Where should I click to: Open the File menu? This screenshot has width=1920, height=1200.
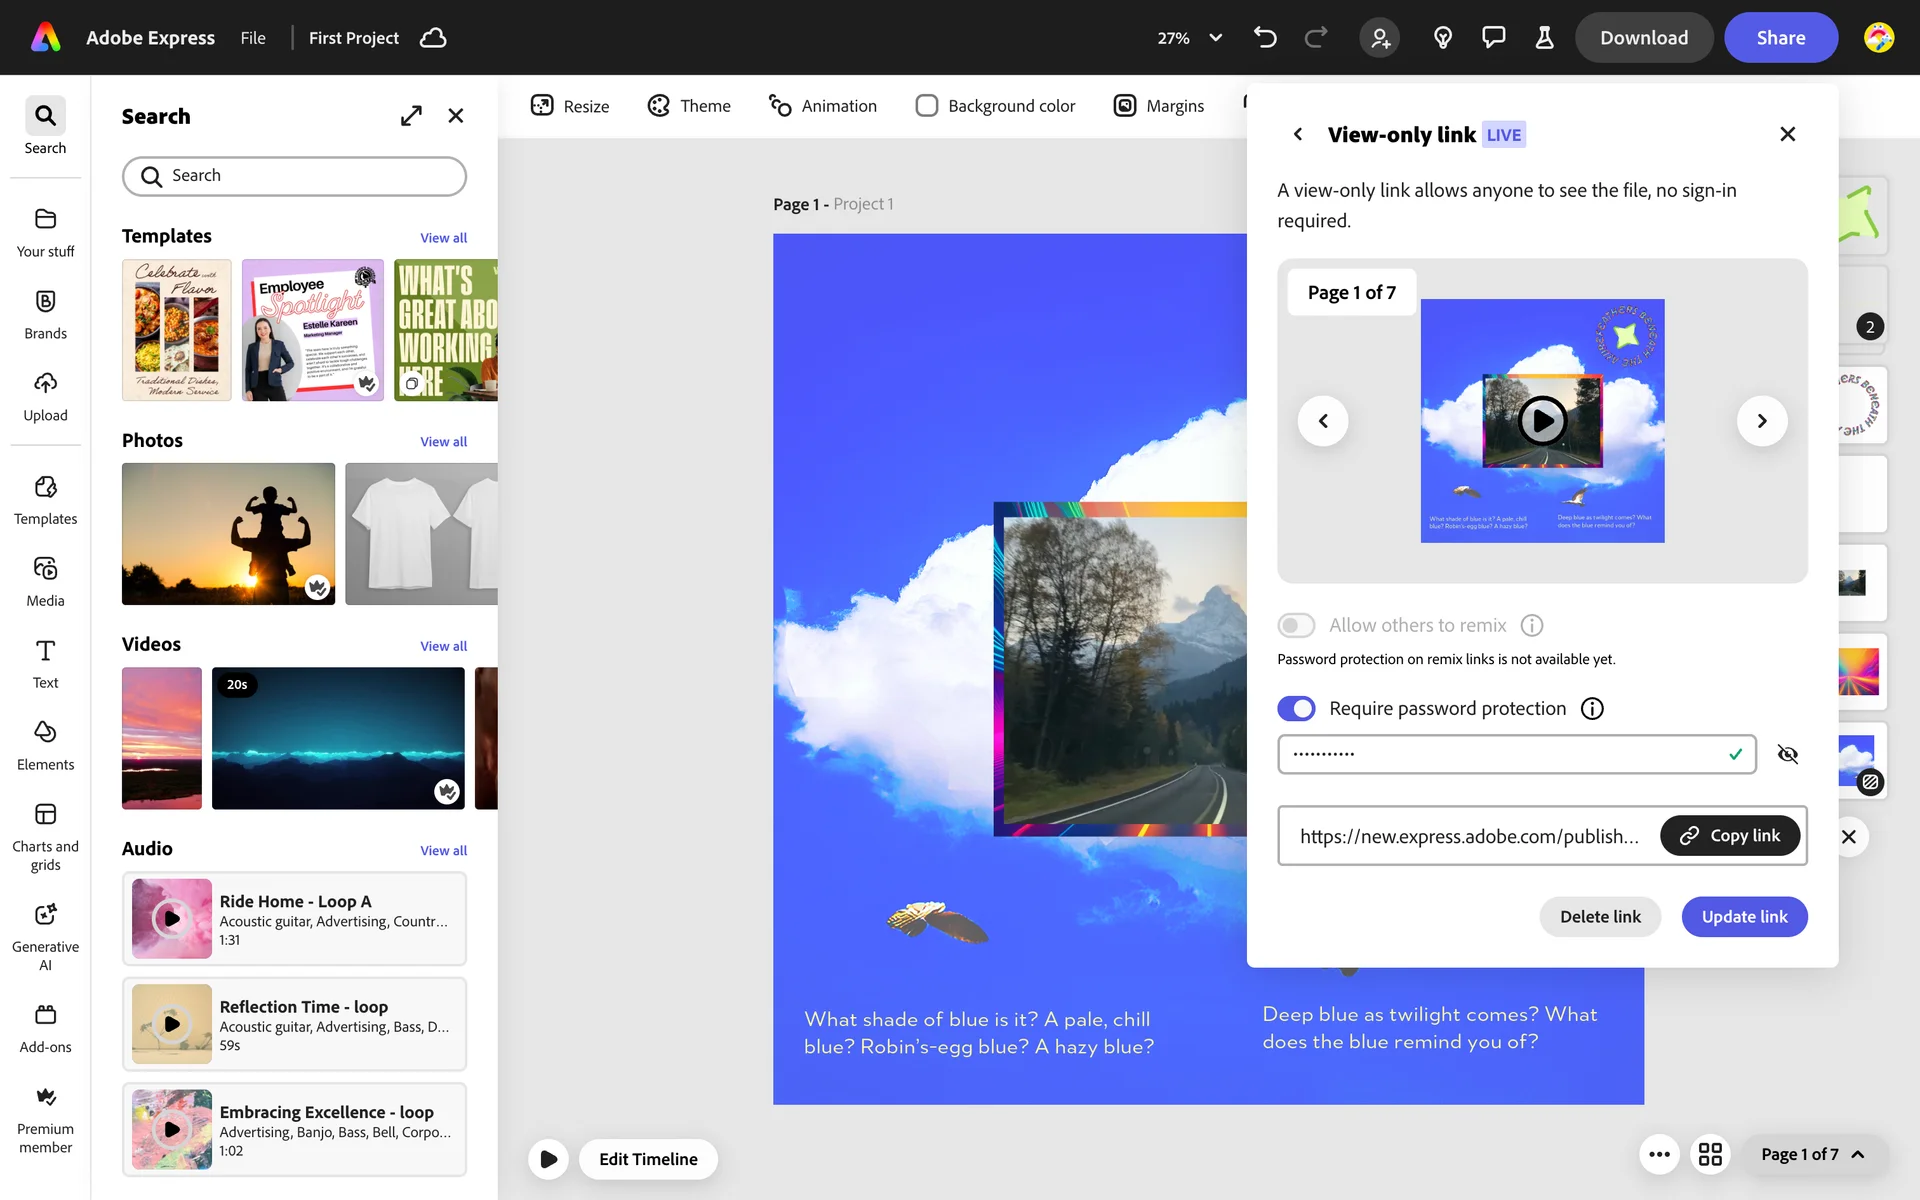[253, 38]
